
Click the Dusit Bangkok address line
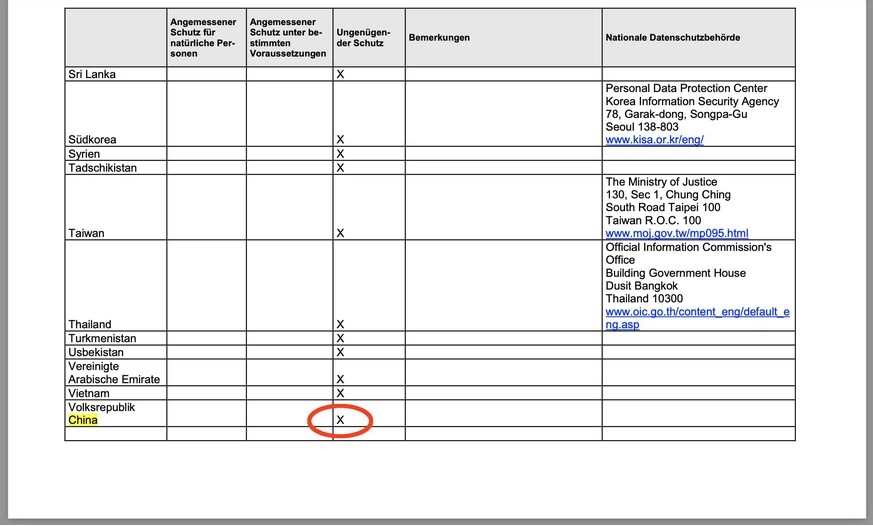(x=641, y=286)
